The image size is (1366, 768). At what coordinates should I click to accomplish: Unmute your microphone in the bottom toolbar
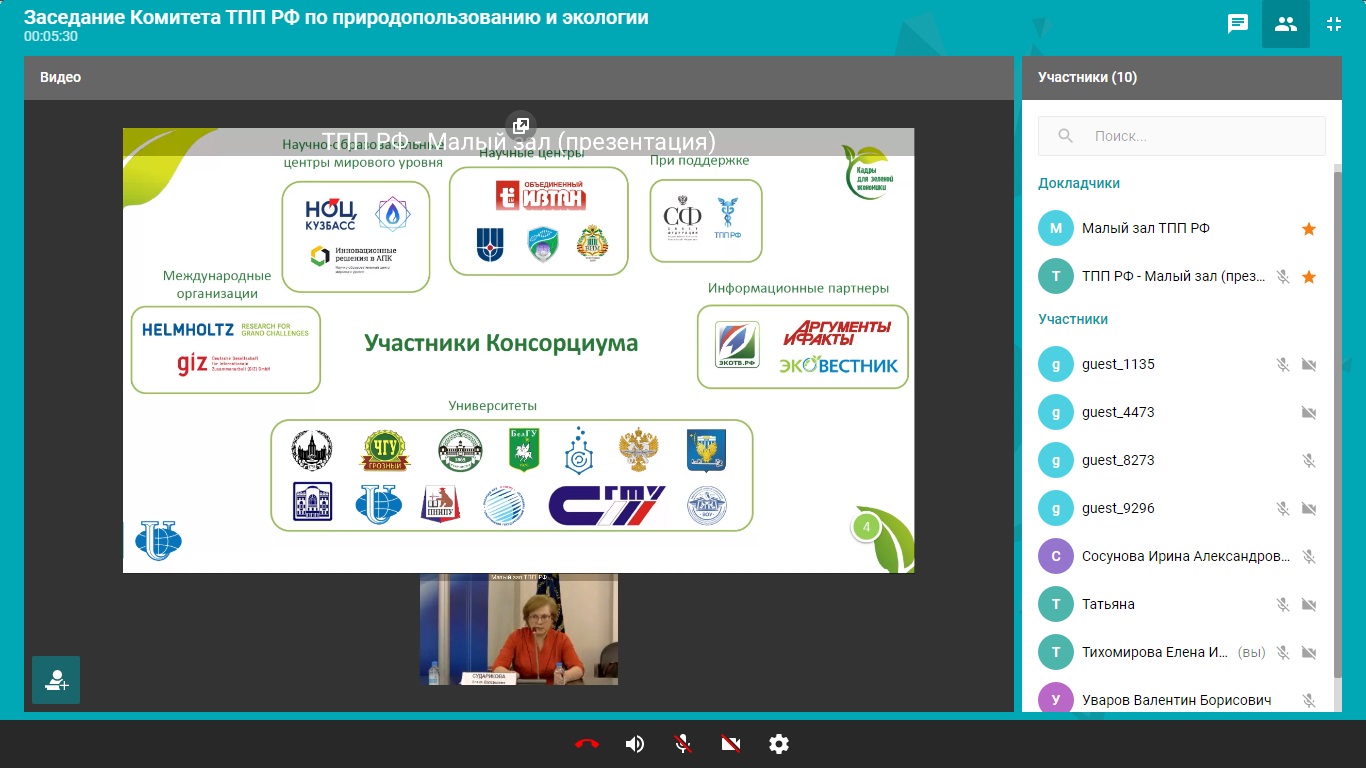[x=682, y=744]
